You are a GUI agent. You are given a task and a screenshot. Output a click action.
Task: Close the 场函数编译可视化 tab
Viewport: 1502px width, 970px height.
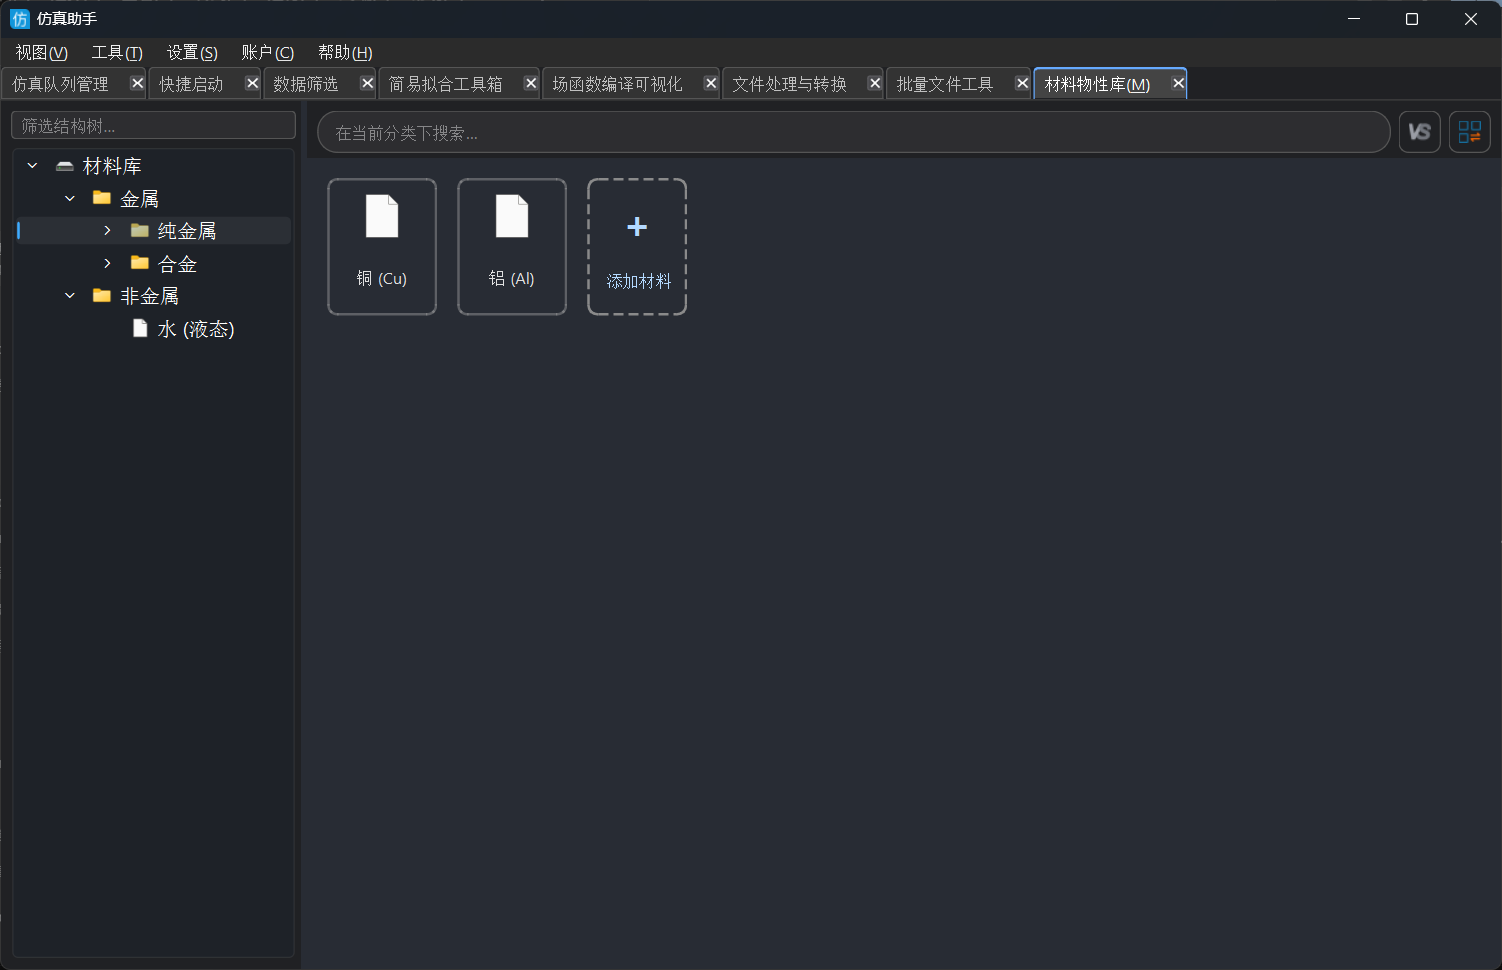click(710, 83)
